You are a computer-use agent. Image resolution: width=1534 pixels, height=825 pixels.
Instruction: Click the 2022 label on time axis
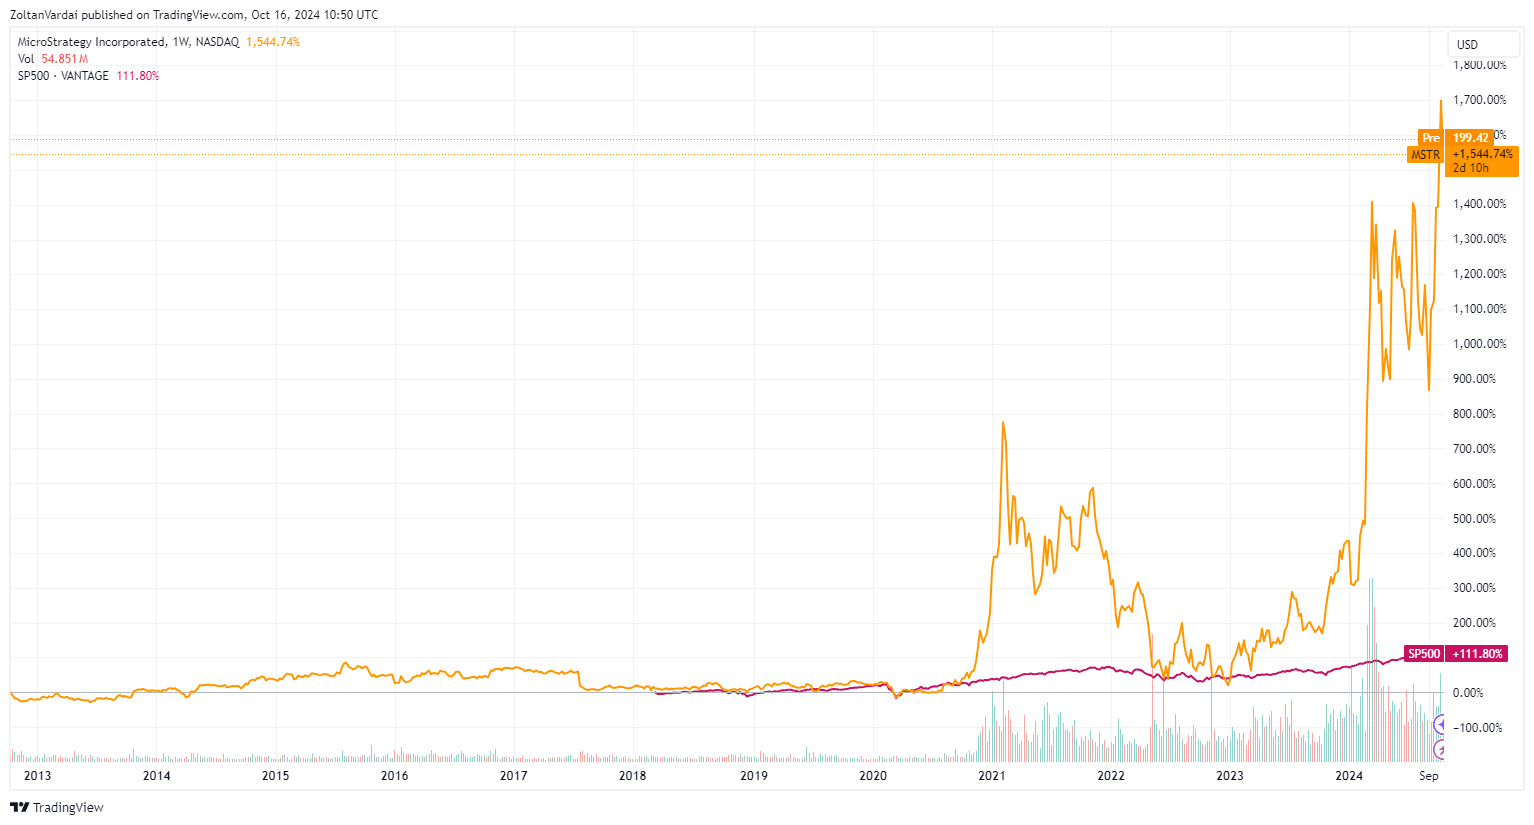coord(1111,776)
